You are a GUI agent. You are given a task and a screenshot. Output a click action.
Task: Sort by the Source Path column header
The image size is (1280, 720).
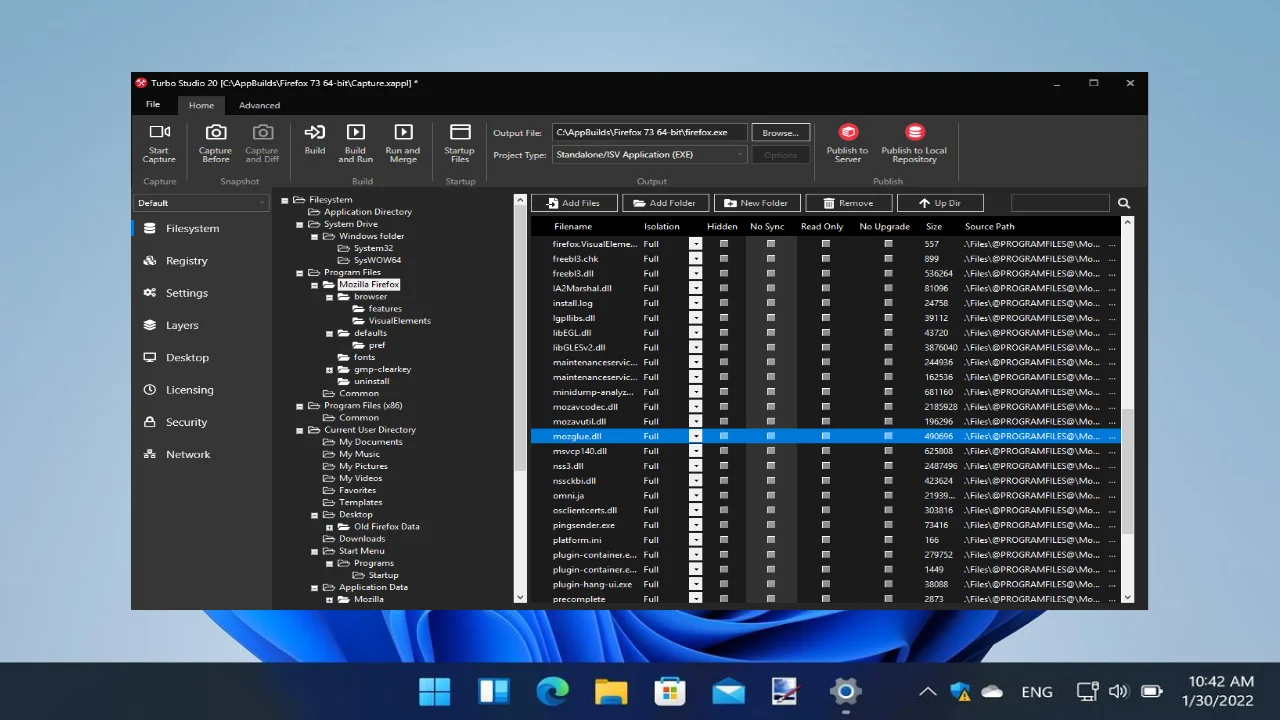(990, 226)
